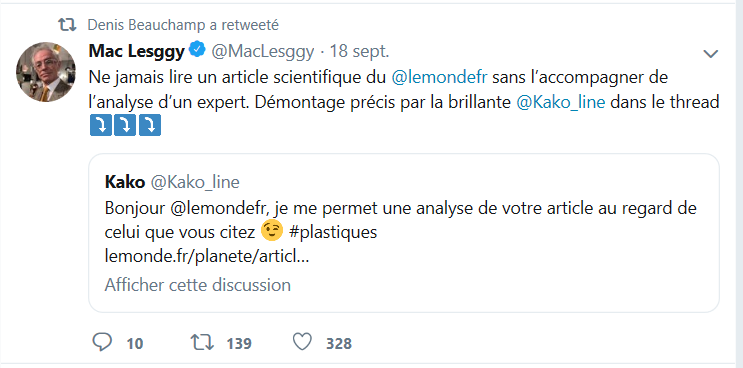The image size is (743, 368).
Task: Click the blue verified badge next to Mac Lesggy
Action: click(x=197, y=50)
